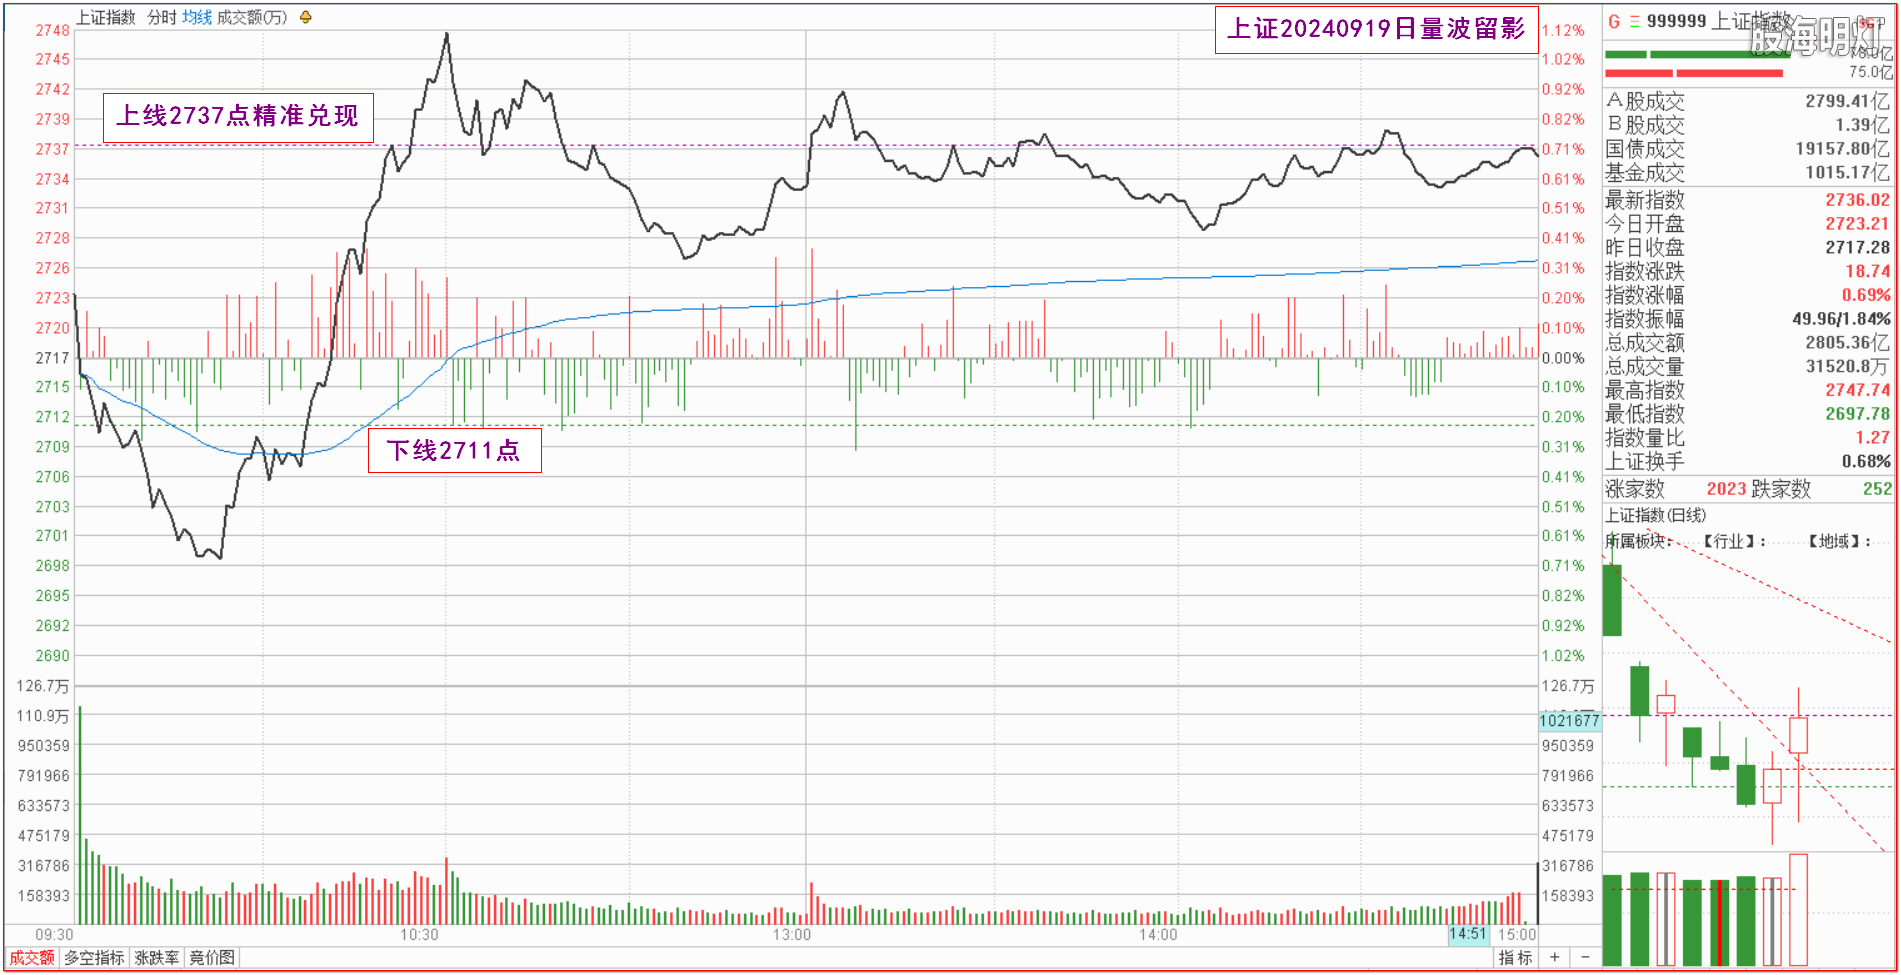Click the 上证换手 value 0.68%

coord(1866,462)
